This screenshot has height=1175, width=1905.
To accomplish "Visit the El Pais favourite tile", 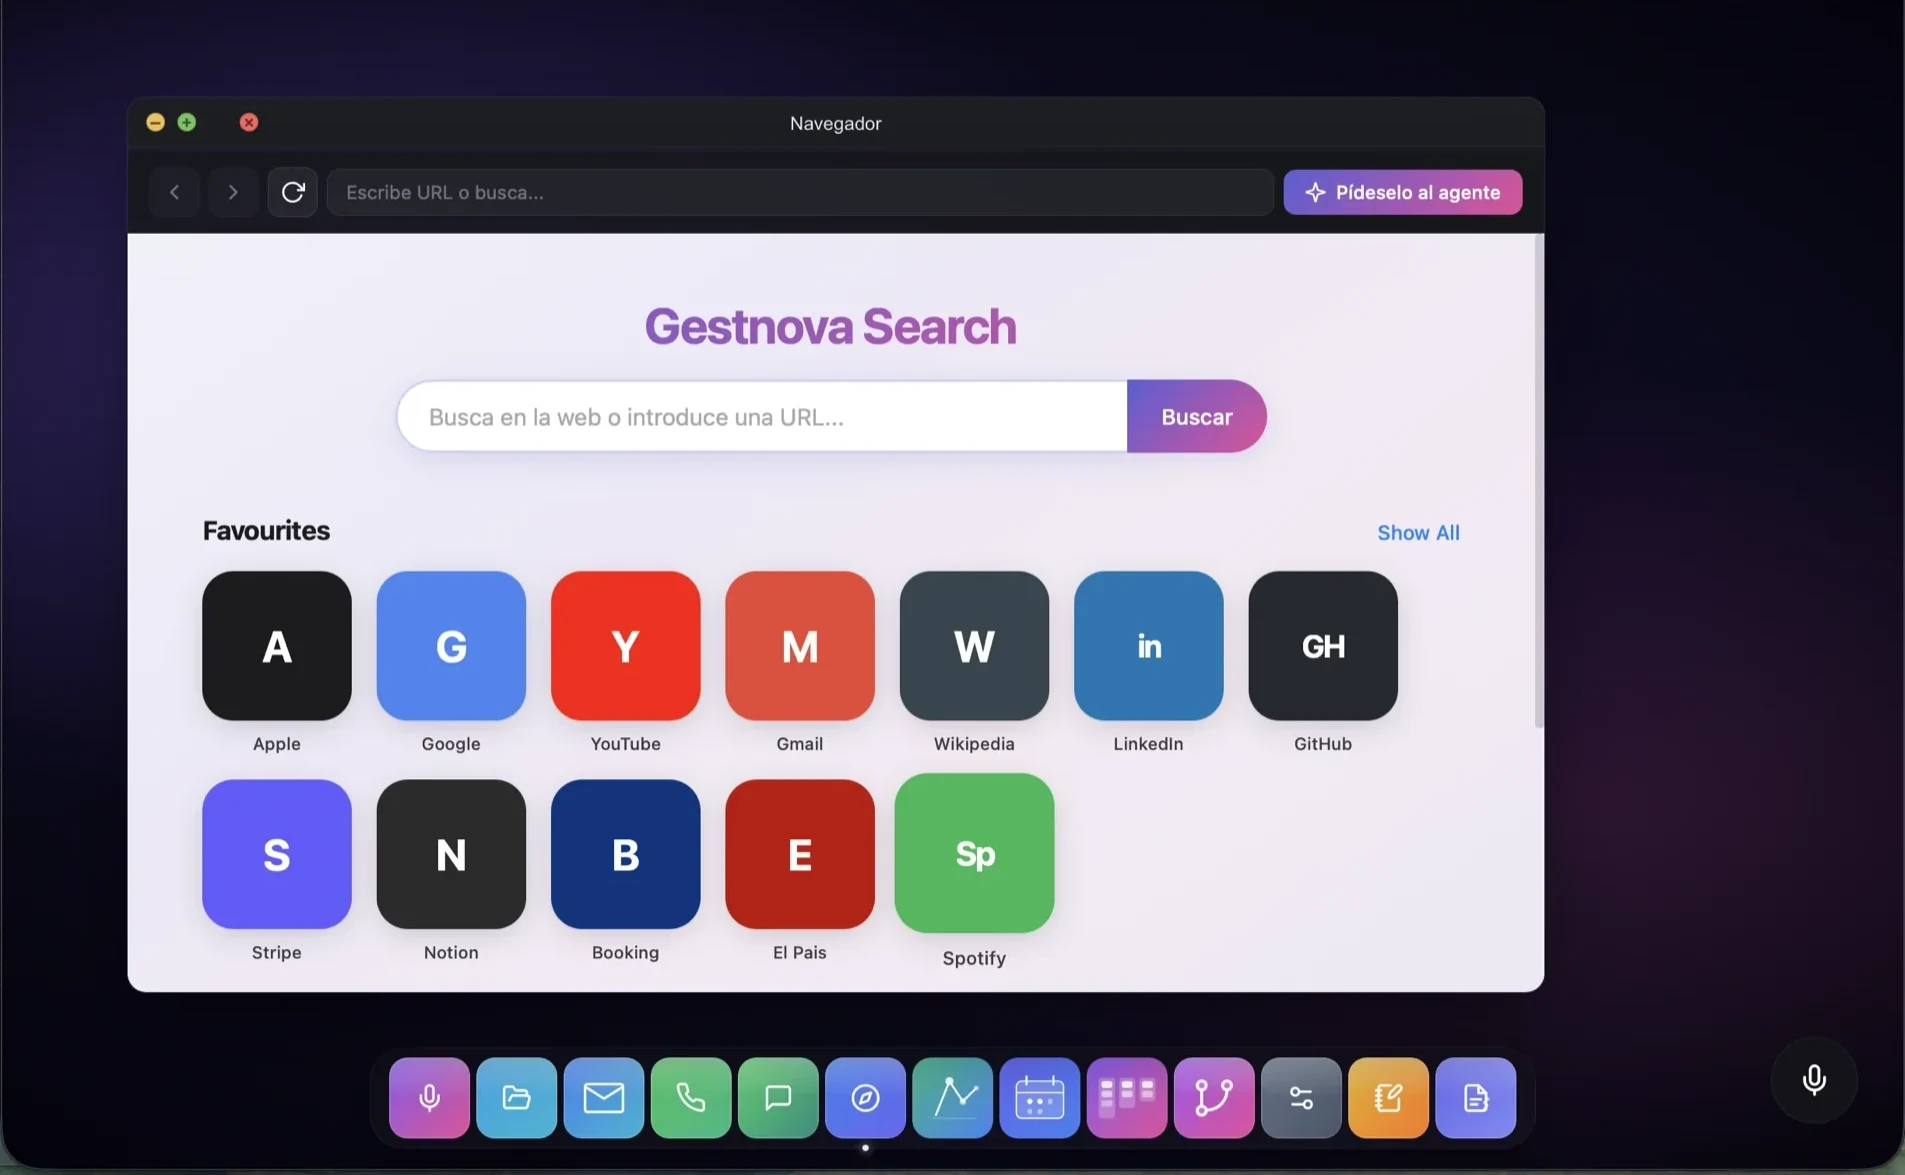I will 800,854.
